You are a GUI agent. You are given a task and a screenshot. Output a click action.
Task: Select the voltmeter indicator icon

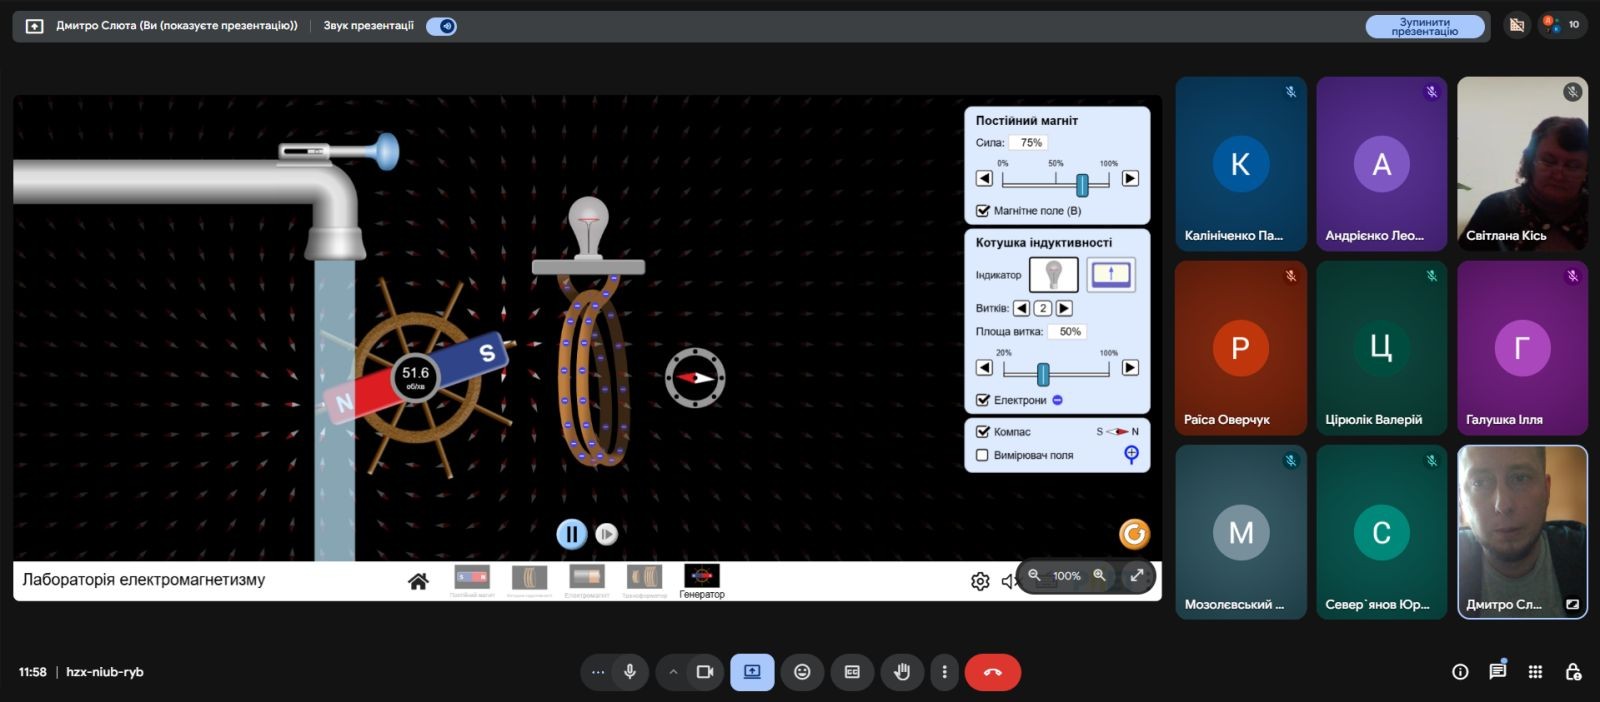coord(1110,274)
